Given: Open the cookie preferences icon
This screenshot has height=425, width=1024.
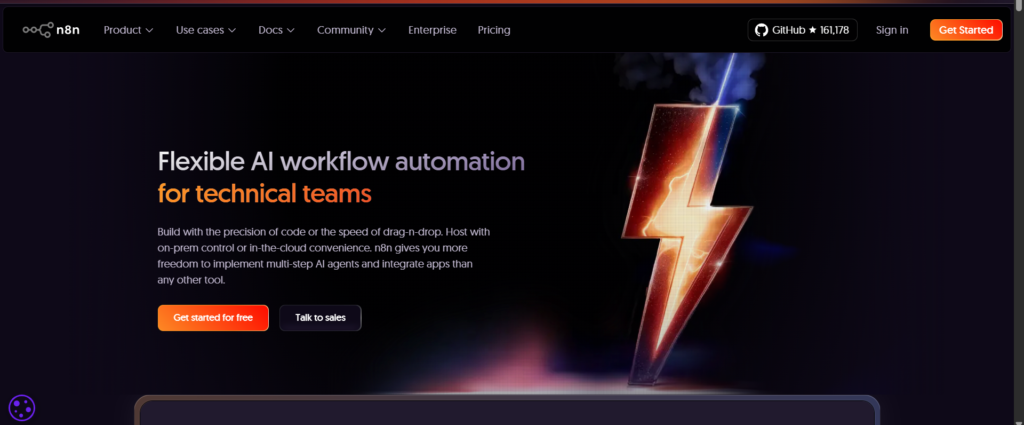Looking at the screenshot, I should click(22, 407).
